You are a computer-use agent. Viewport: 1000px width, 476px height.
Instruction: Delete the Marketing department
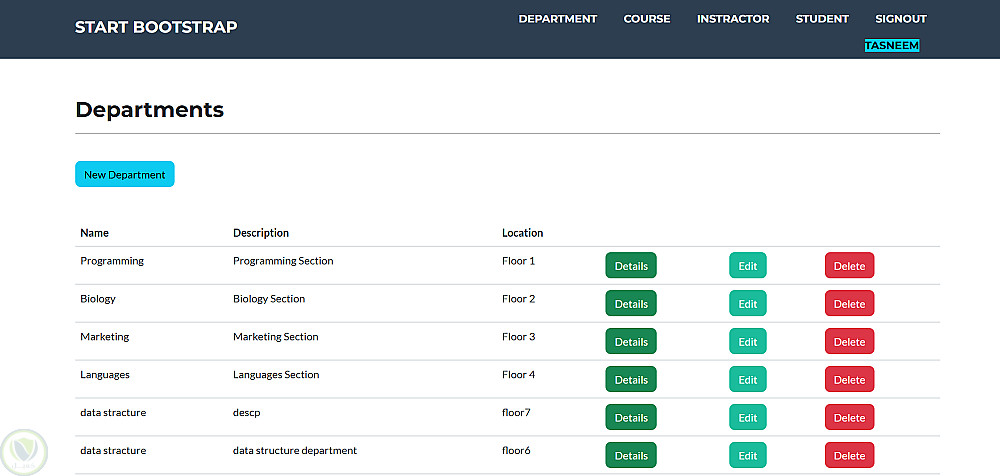[x=849, y=342]
